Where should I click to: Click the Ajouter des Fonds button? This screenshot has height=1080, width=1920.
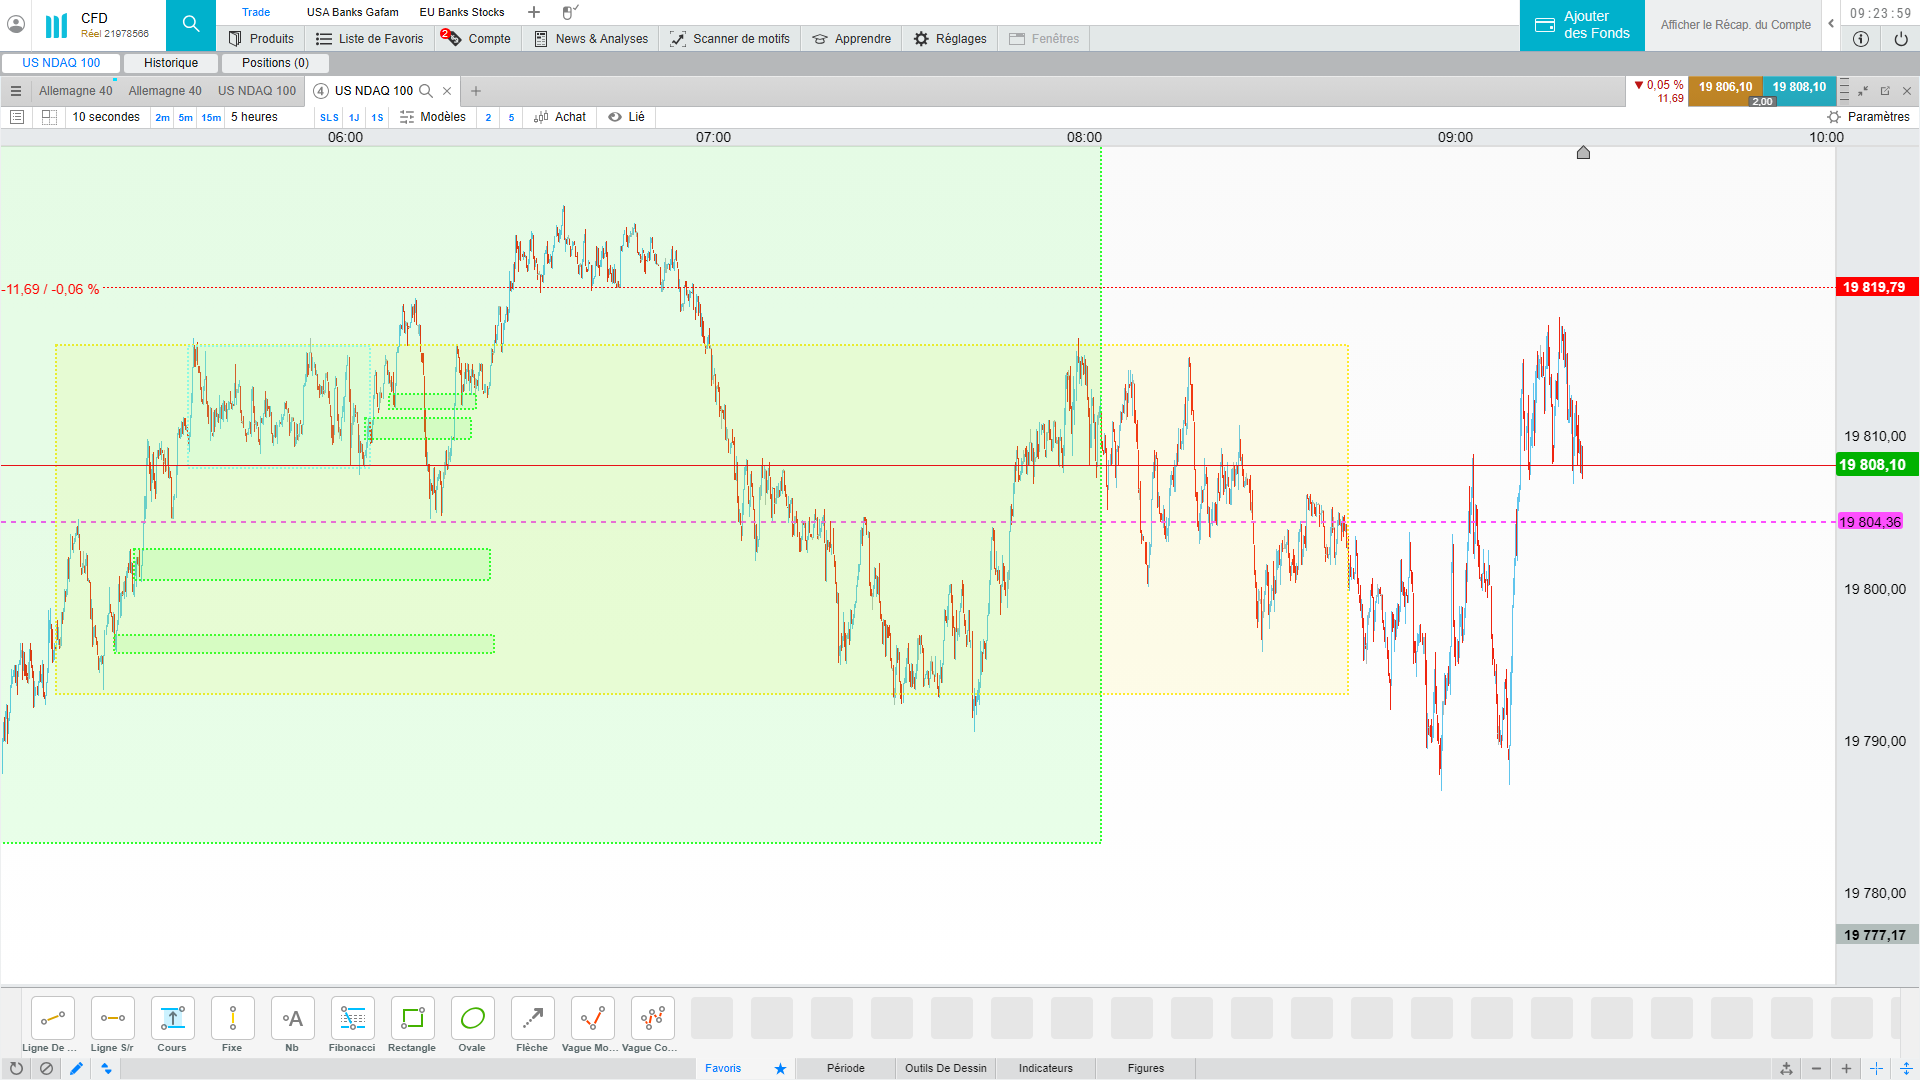[x=1582, y=25]
